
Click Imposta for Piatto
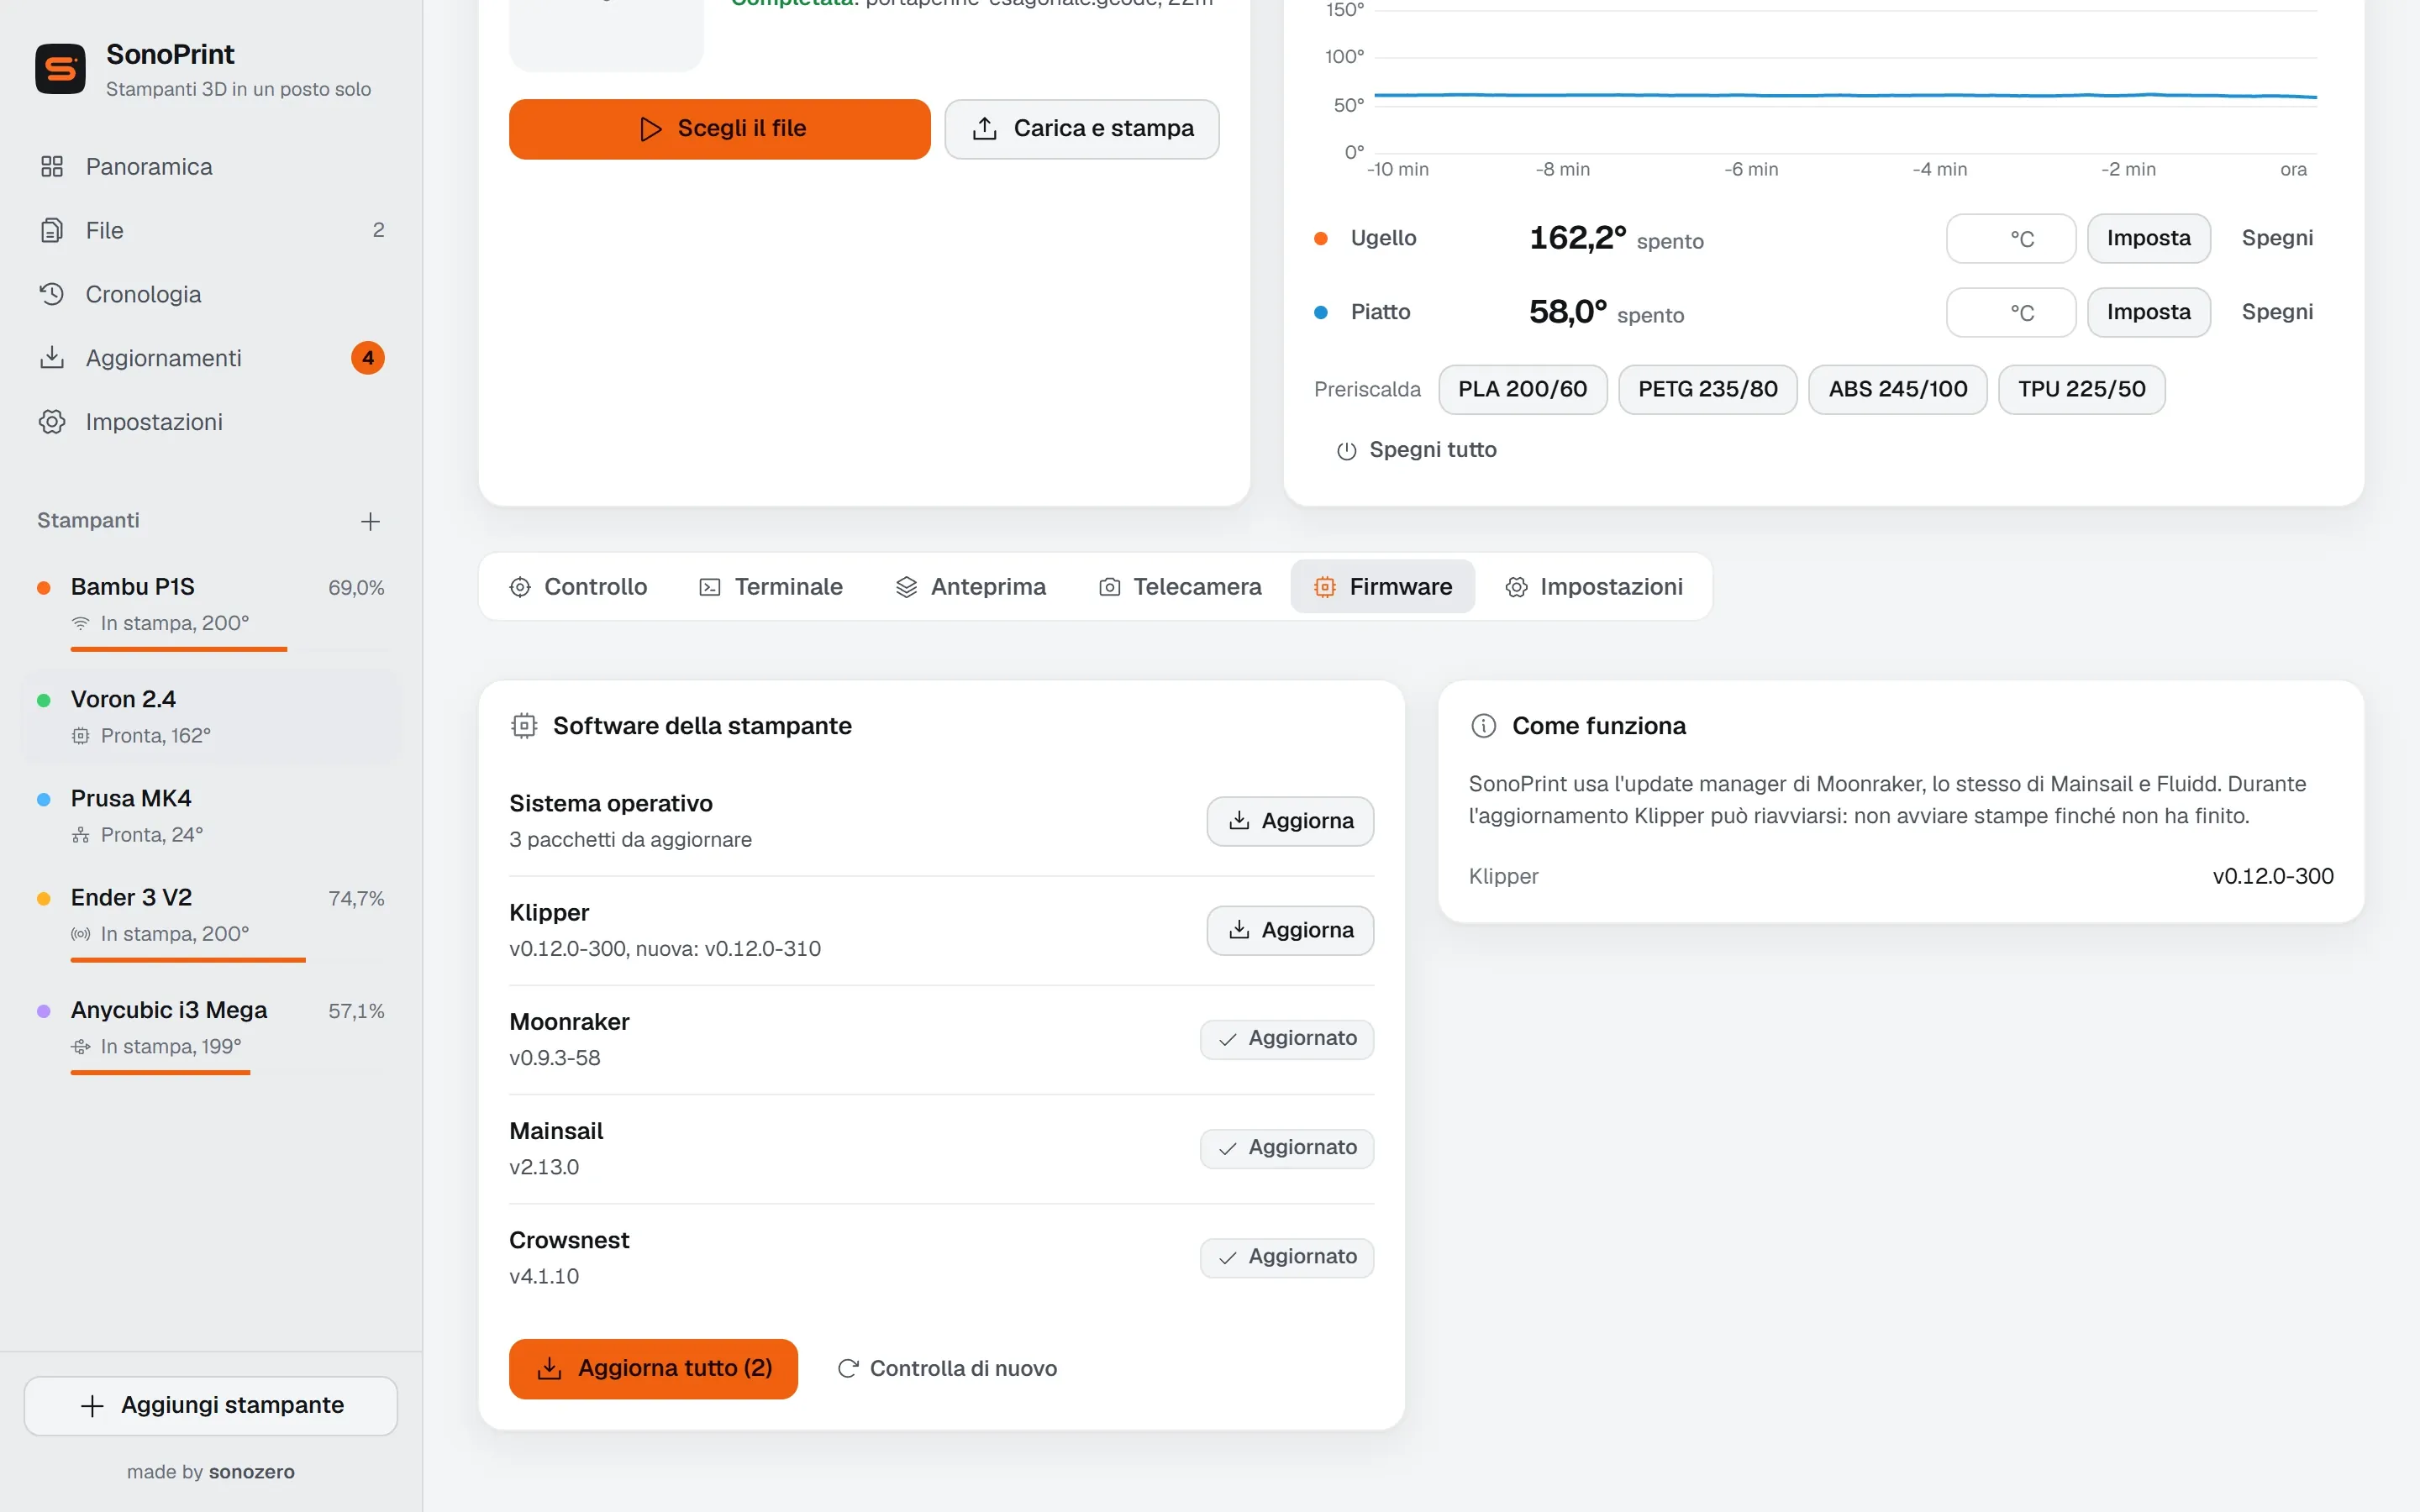click(2149, 312)
